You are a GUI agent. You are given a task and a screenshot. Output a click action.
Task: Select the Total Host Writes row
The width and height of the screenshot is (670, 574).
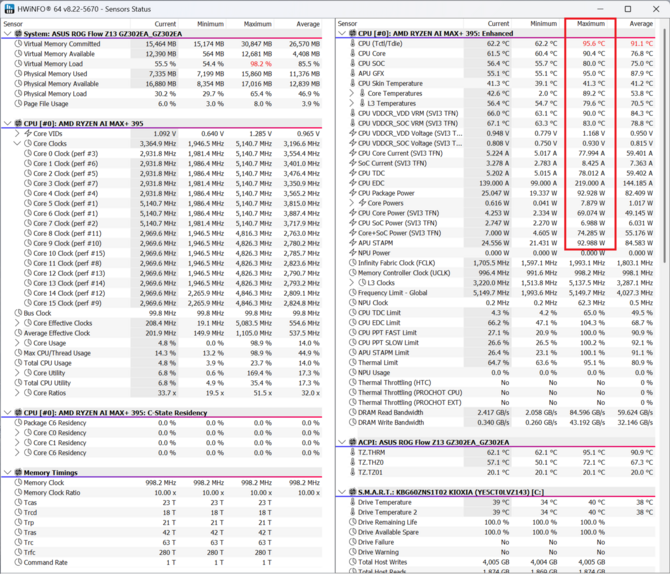click(x=496, y=562)
